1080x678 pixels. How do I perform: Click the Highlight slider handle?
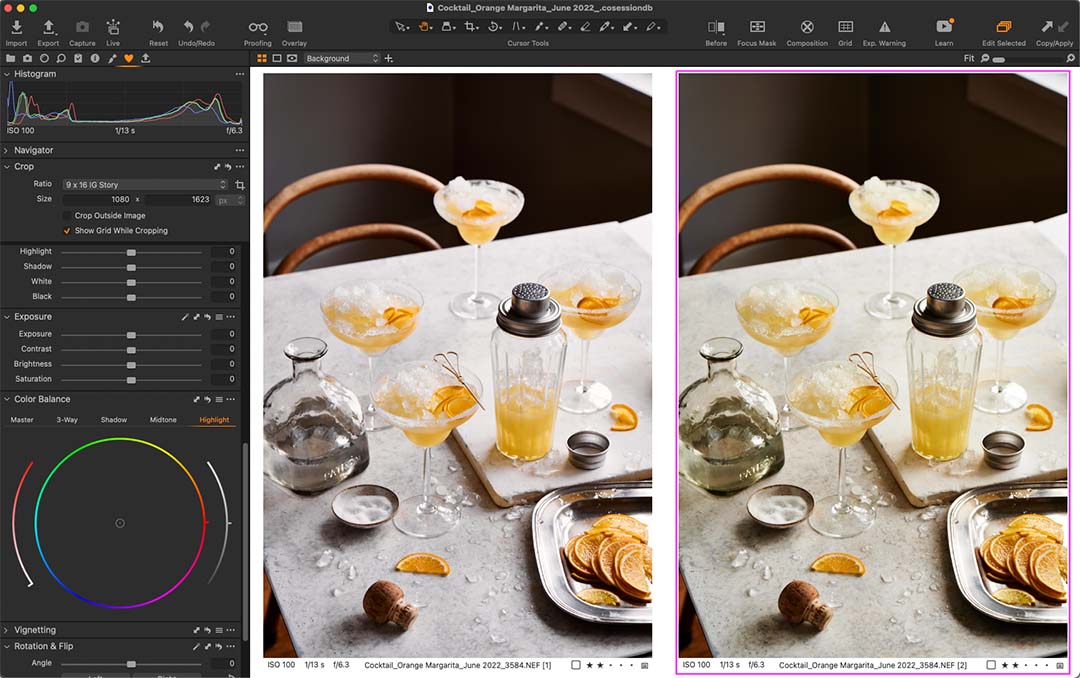tap(131, 252)
